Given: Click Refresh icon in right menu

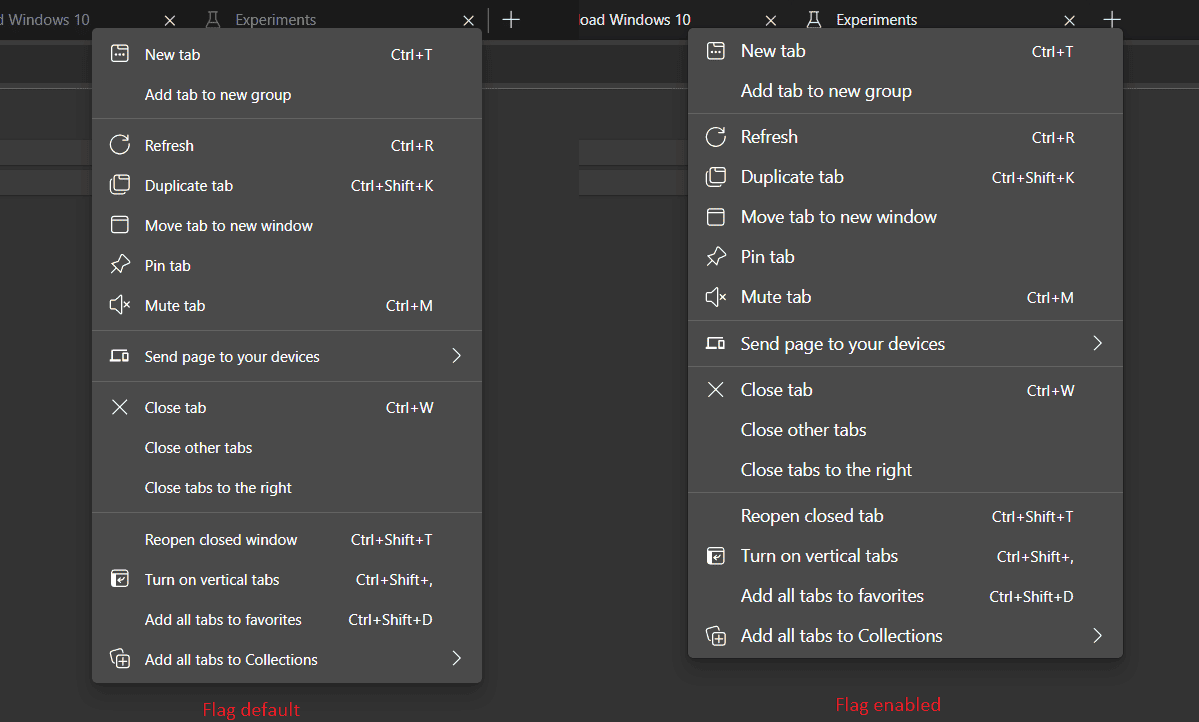Looking at the screenshot, I should [716, 137].
